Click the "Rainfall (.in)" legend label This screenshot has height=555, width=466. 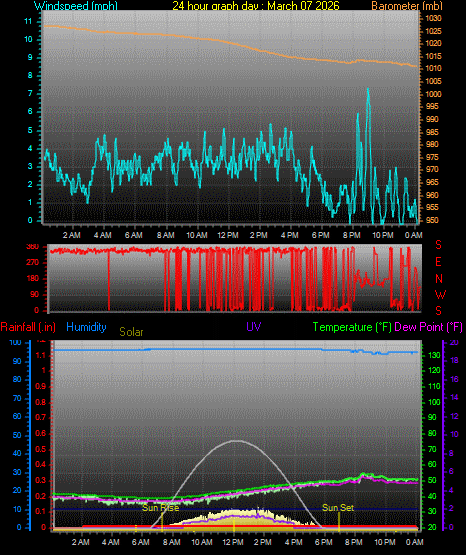pos(28,327)
